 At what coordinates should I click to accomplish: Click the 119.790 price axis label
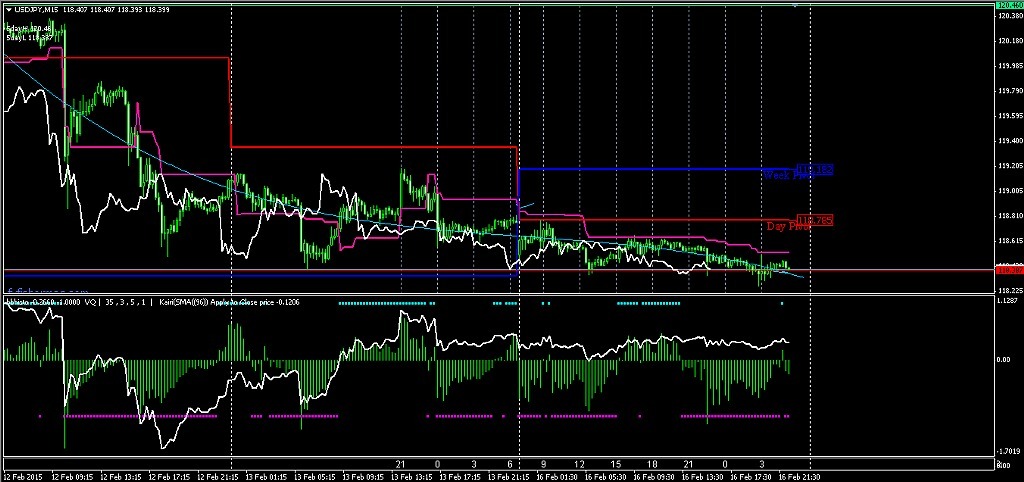tap(1009, 91)
